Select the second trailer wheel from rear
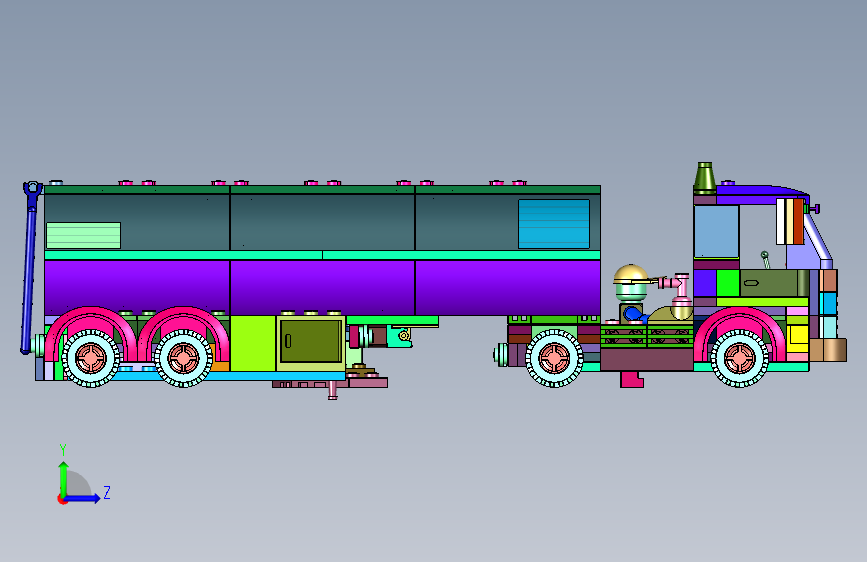This screenshot has width=867, height=562. tap(183, 358)
